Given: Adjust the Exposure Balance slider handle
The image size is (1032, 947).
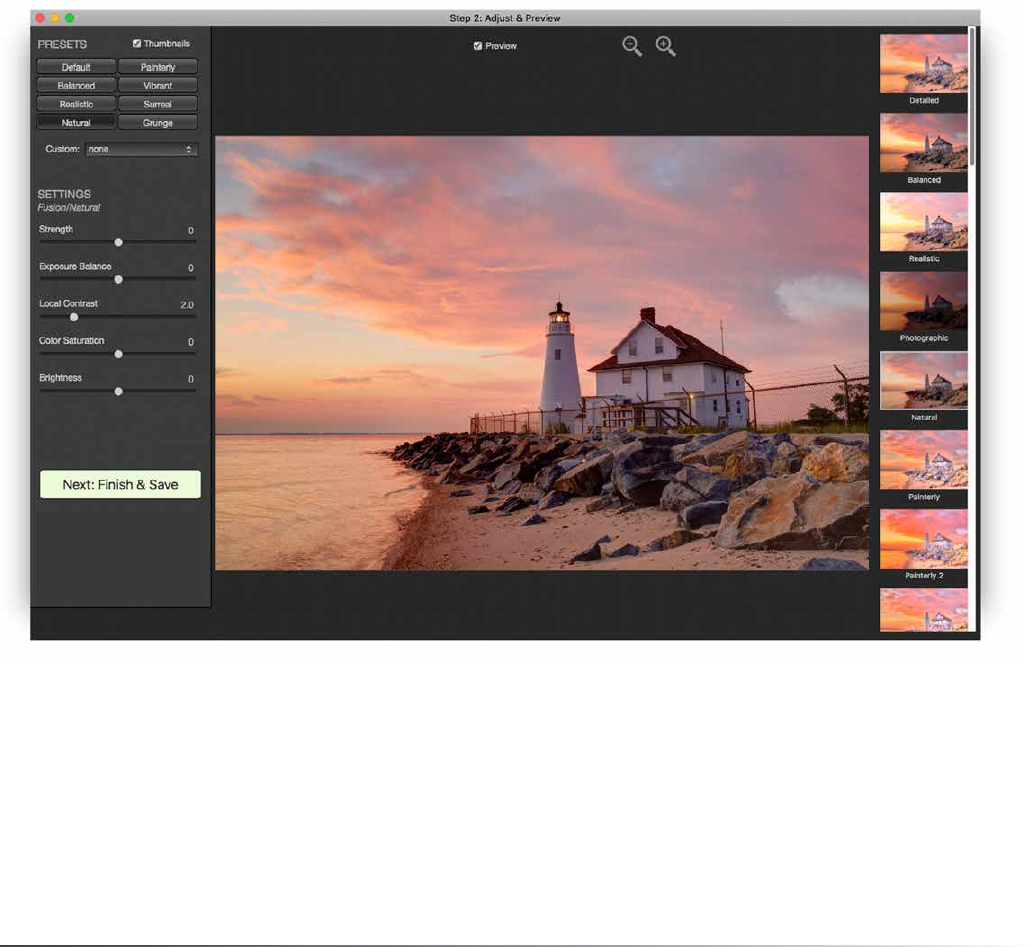Looking at the screenshot, I should [x=118, y=280].
